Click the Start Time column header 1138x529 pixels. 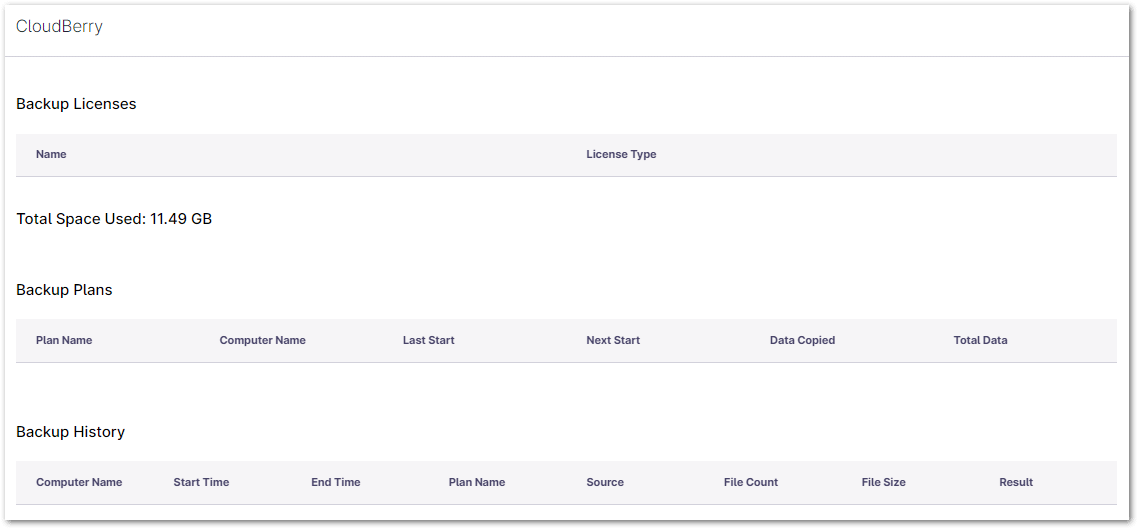(201, 483)
